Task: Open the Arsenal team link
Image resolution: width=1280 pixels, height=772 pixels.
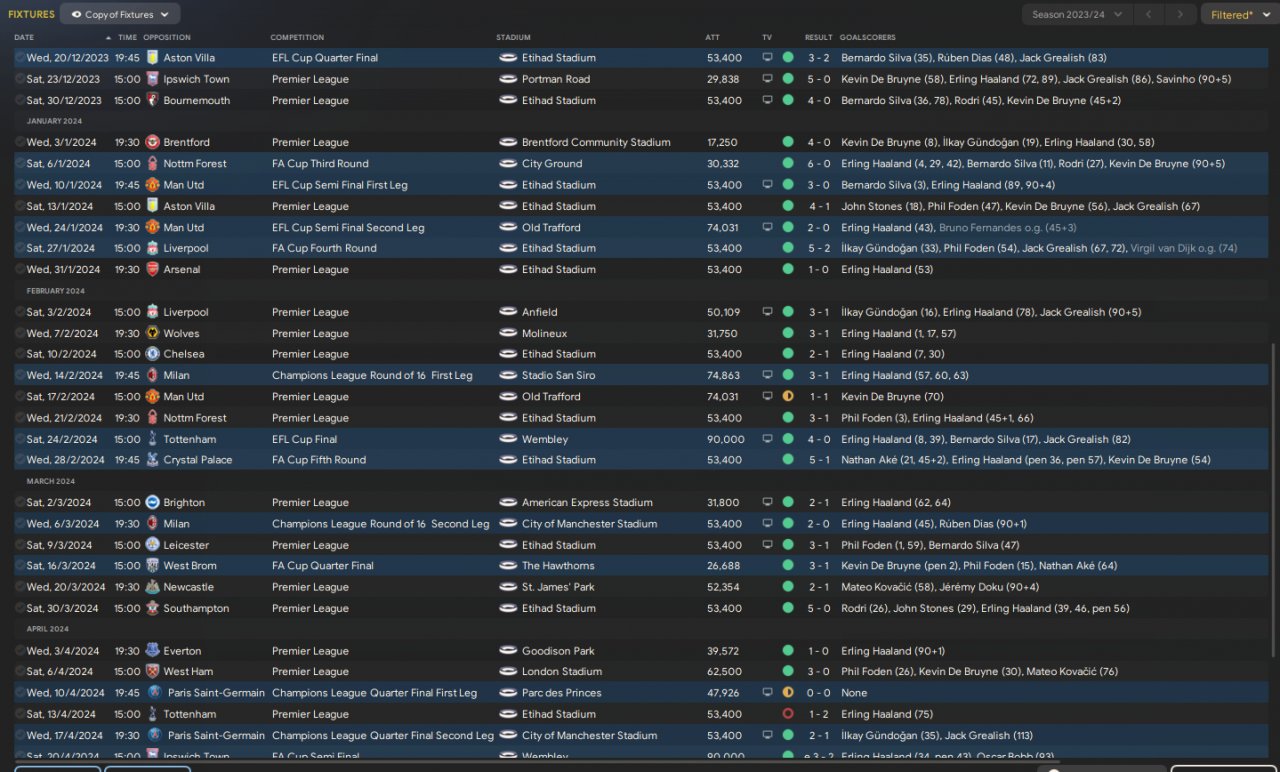Action: pos(182,269)
